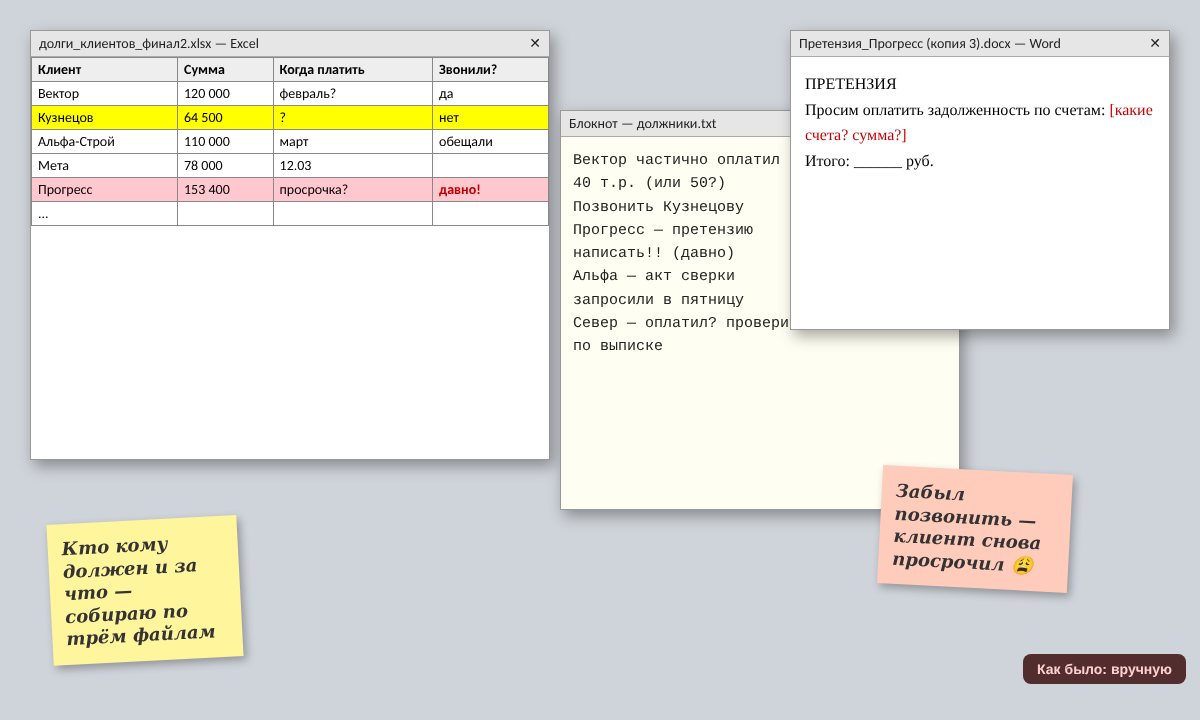Select the 'февраль?' cell in the table
Viewport: 1200px width, 720px height.
coord(353,94)
